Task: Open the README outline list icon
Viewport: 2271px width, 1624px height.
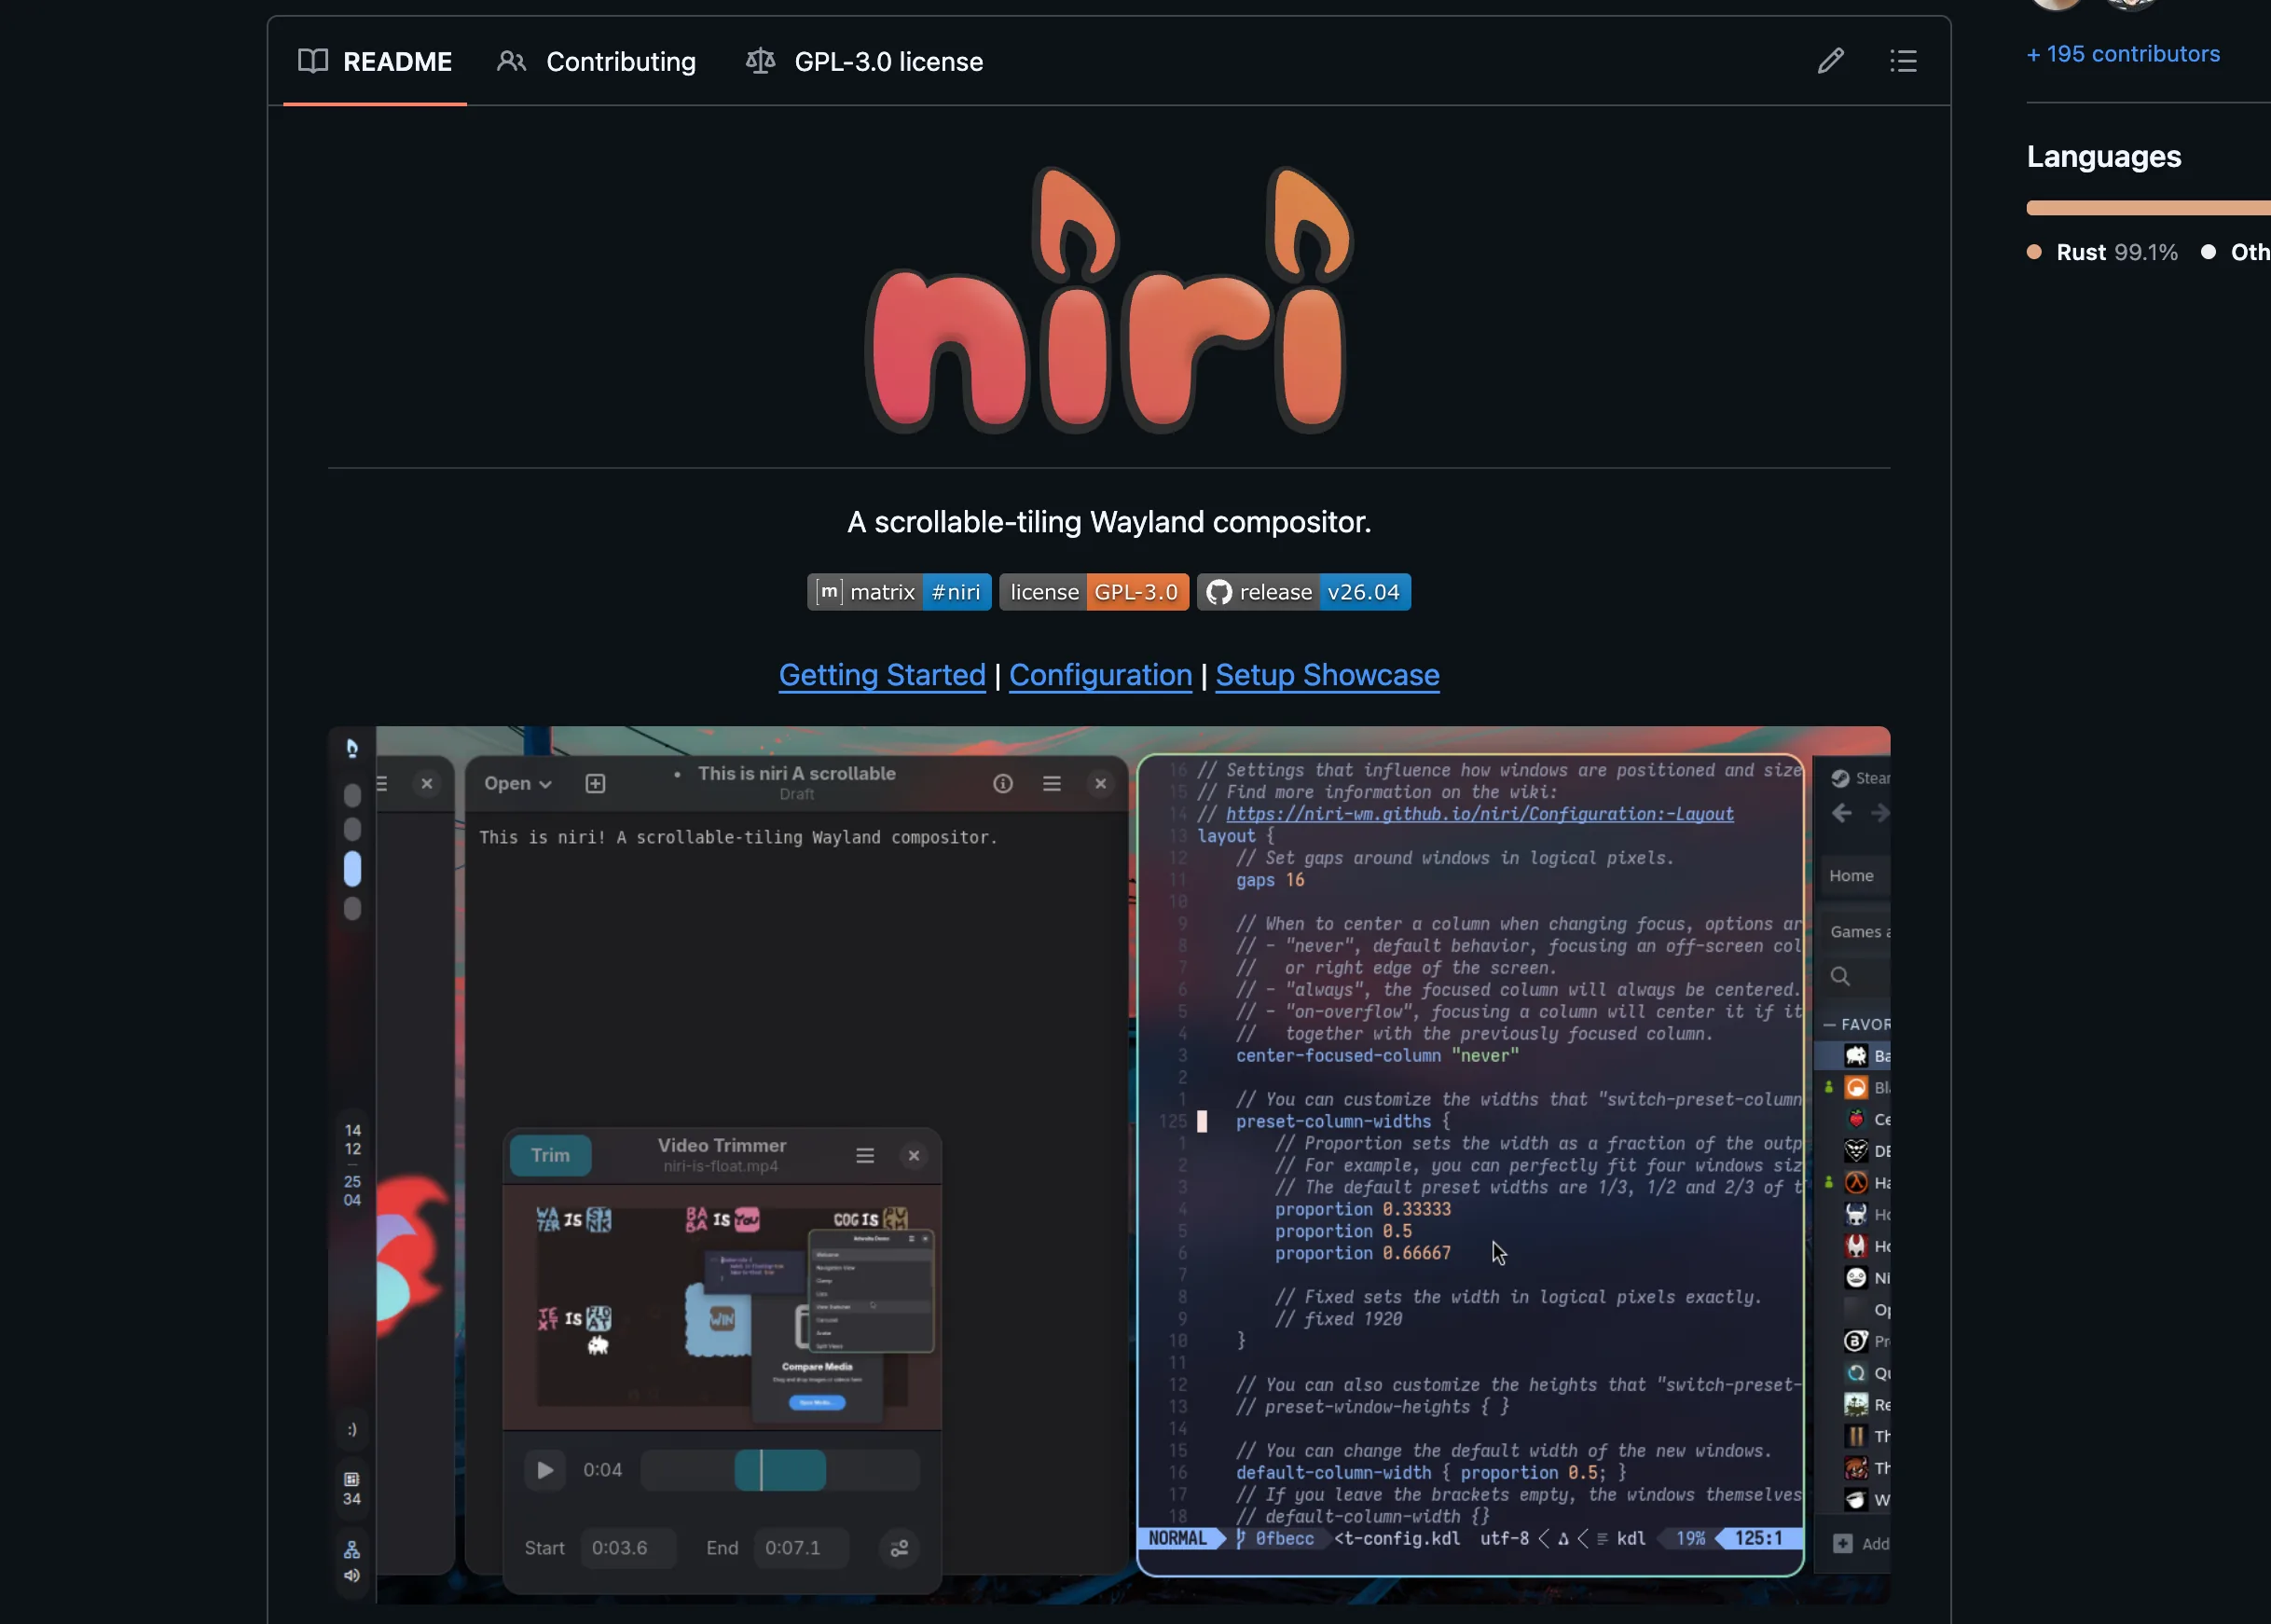Action: (x=1903, y=62)
